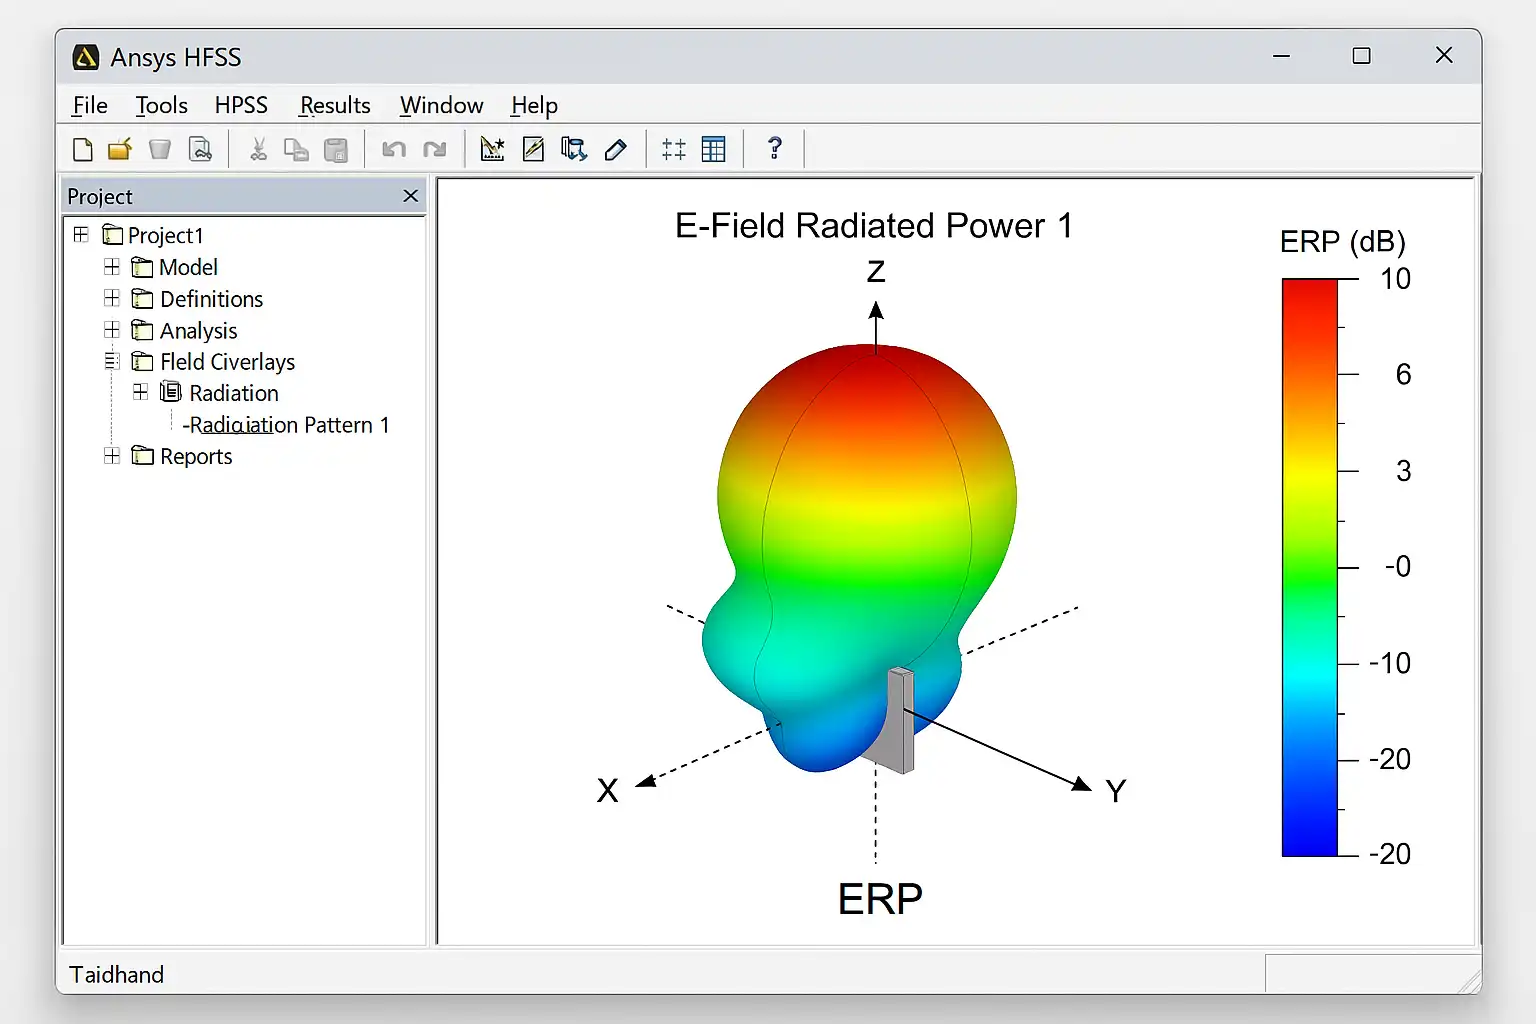Click the Redo arrow in toolbar
1536x1024 pixels.
[x=435, y=150]
